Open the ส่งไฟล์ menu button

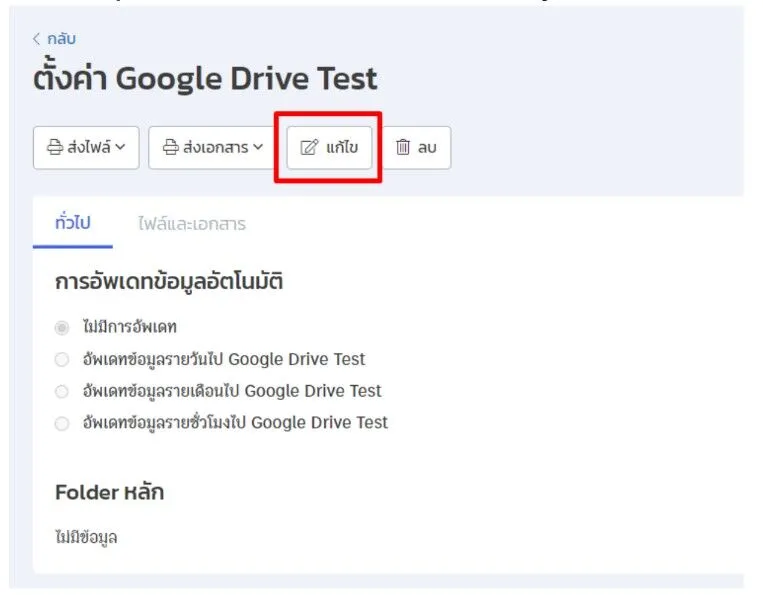(x=86, y=148)
